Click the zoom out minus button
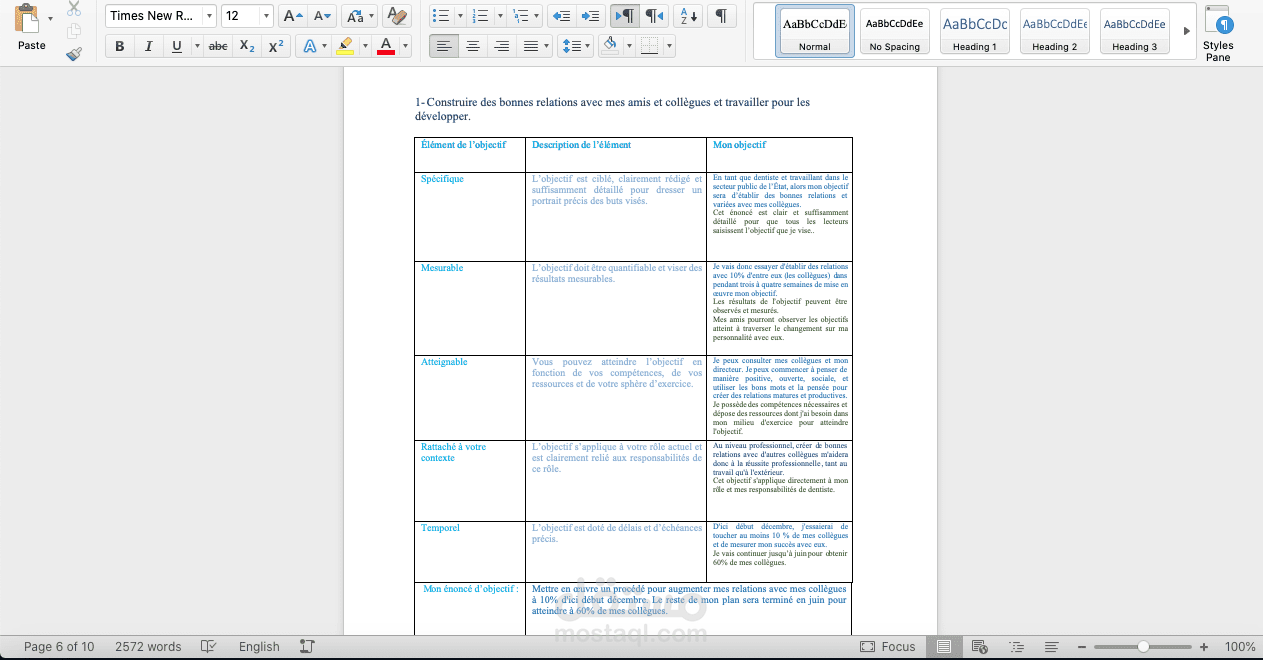 [x=1084, y=647]
